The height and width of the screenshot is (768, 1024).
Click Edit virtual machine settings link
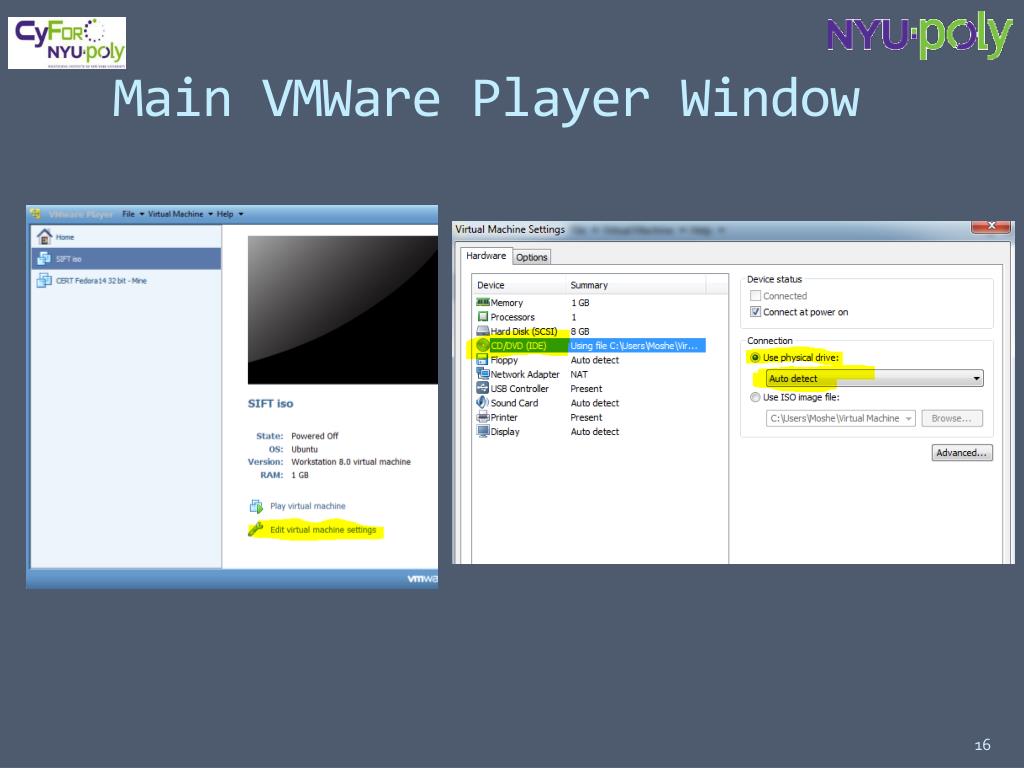pos(323,530)
